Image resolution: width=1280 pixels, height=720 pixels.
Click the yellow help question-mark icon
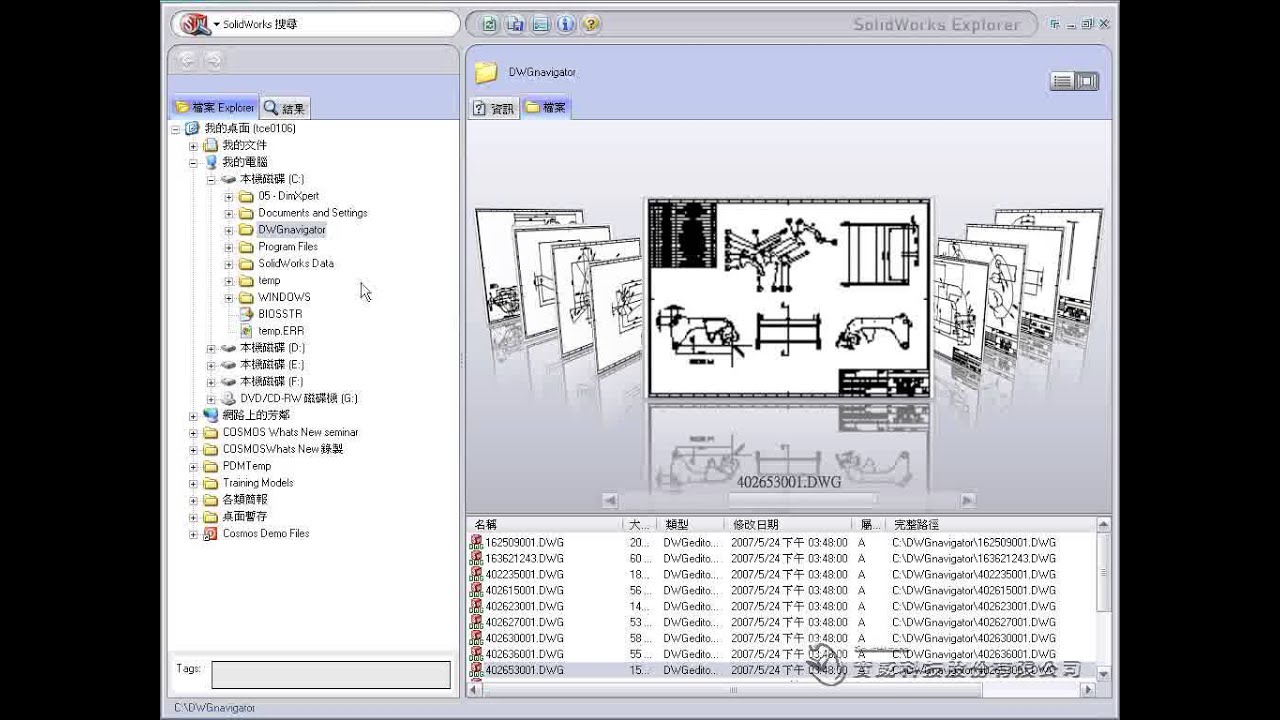[590, 24]
